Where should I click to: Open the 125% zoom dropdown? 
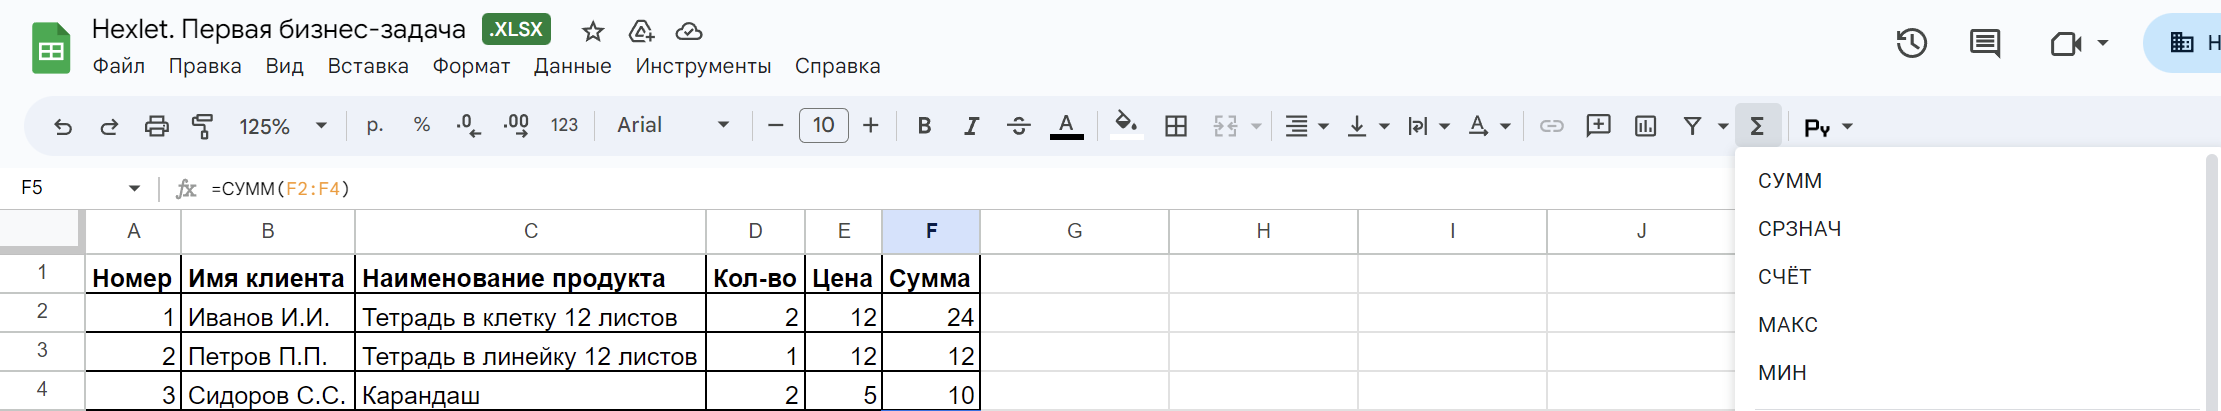pos(283,126)
